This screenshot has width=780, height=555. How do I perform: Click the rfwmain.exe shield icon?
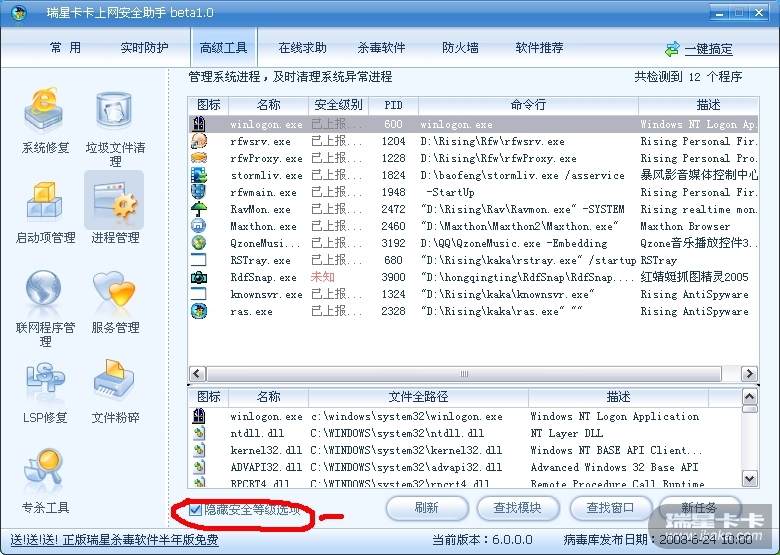pos(199,192)
